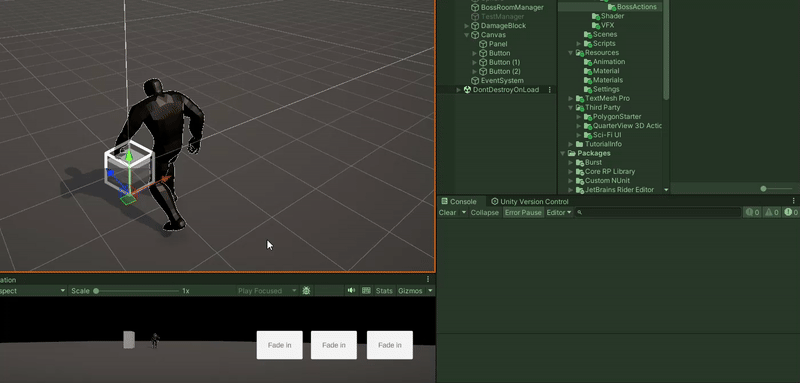Image resolution: width=800 pixels, height=383 pixels.
Task: Expand the Button (1) hierarchy item
Action: (x=474, y=62)
